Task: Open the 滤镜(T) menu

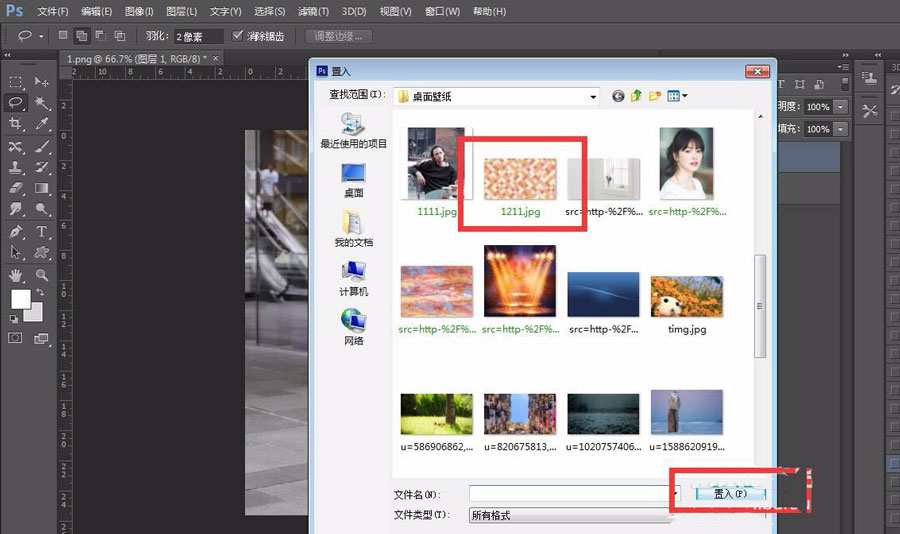Action: coord(313,11)
